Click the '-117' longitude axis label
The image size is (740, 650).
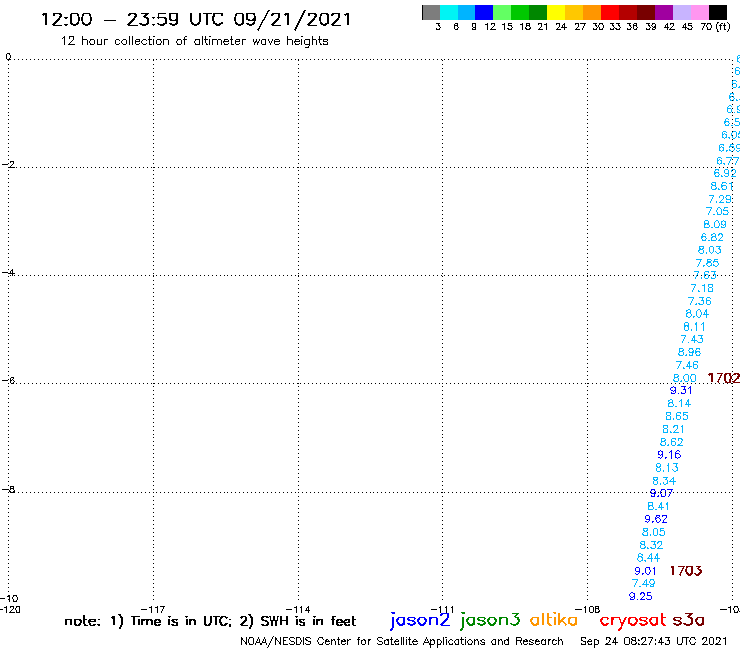pos(153,609)
